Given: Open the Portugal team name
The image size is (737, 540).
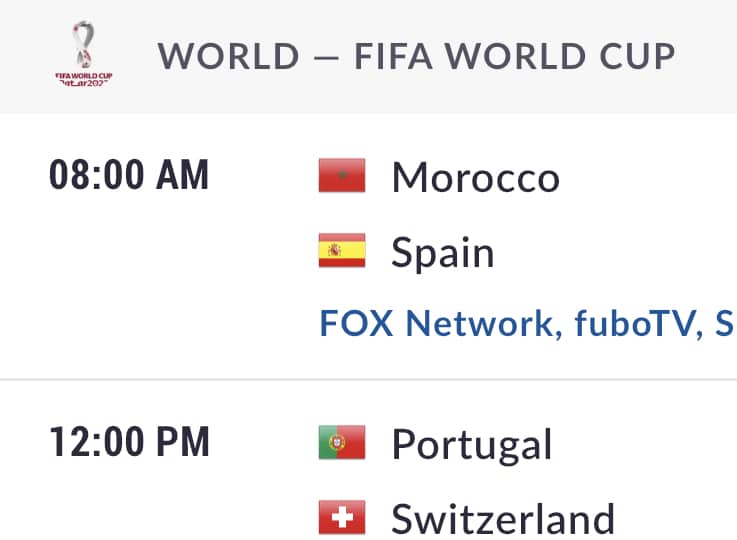Looking at the screenshot, I should (x=472, y=445).
